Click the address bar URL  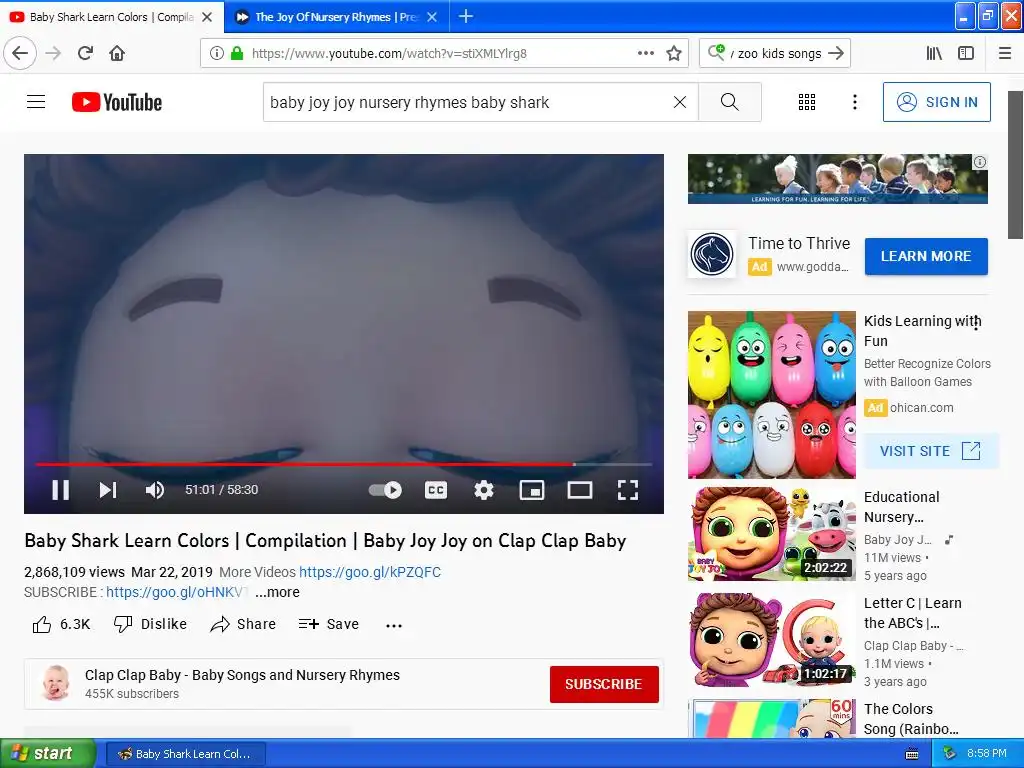click(389, 54)
